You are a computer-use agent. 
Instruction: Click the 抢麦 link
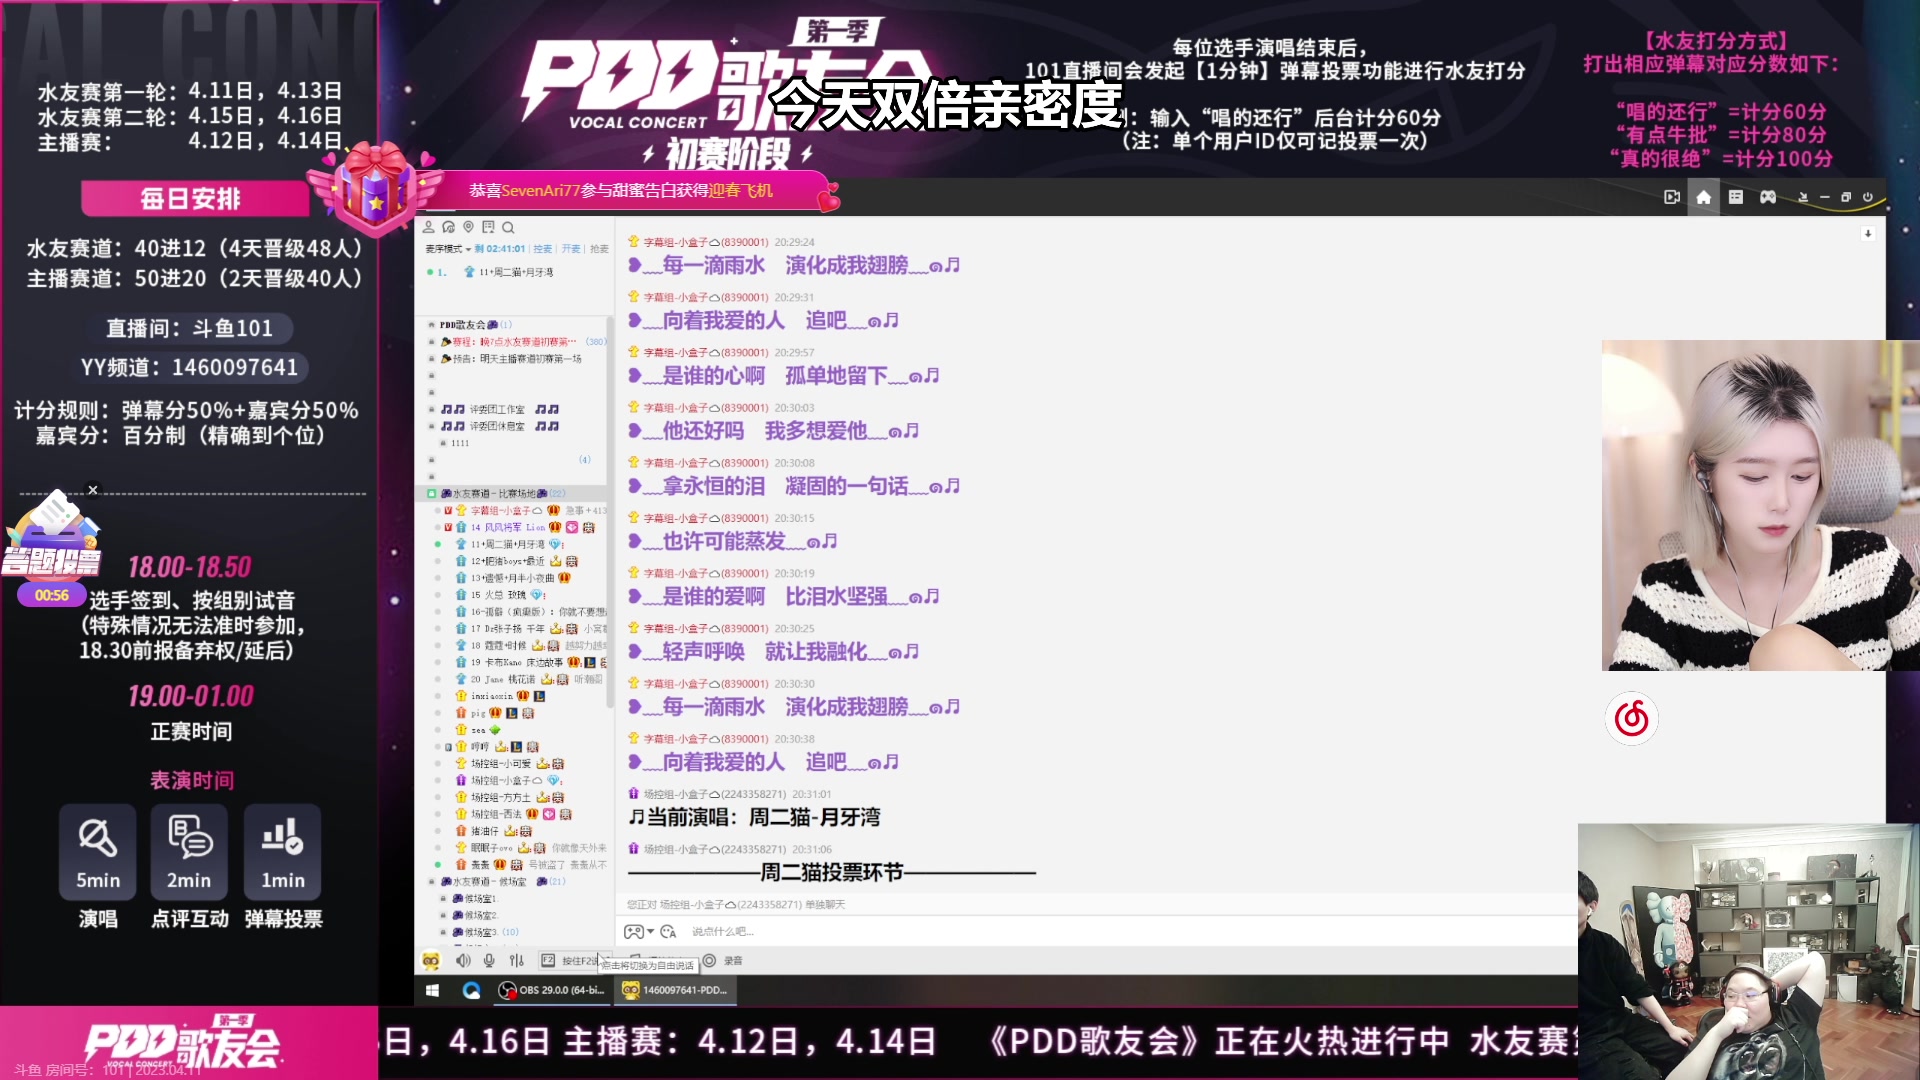[599, 249]
